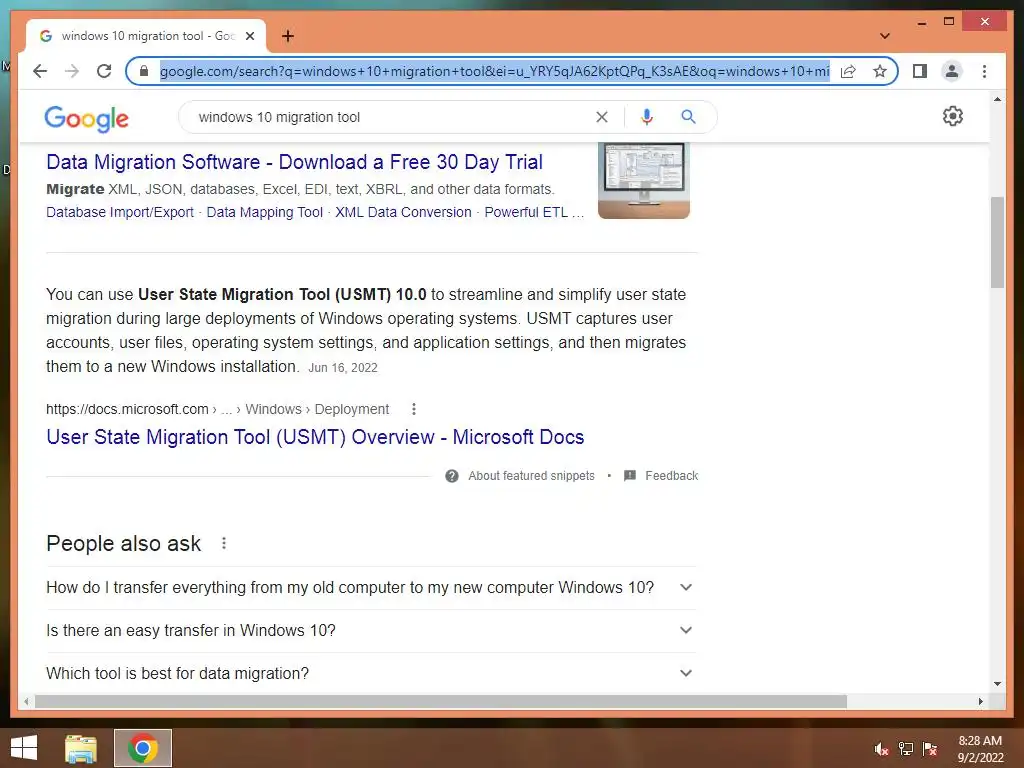
Task: Reload the page with the refresh icon
Action: [104, 71]
